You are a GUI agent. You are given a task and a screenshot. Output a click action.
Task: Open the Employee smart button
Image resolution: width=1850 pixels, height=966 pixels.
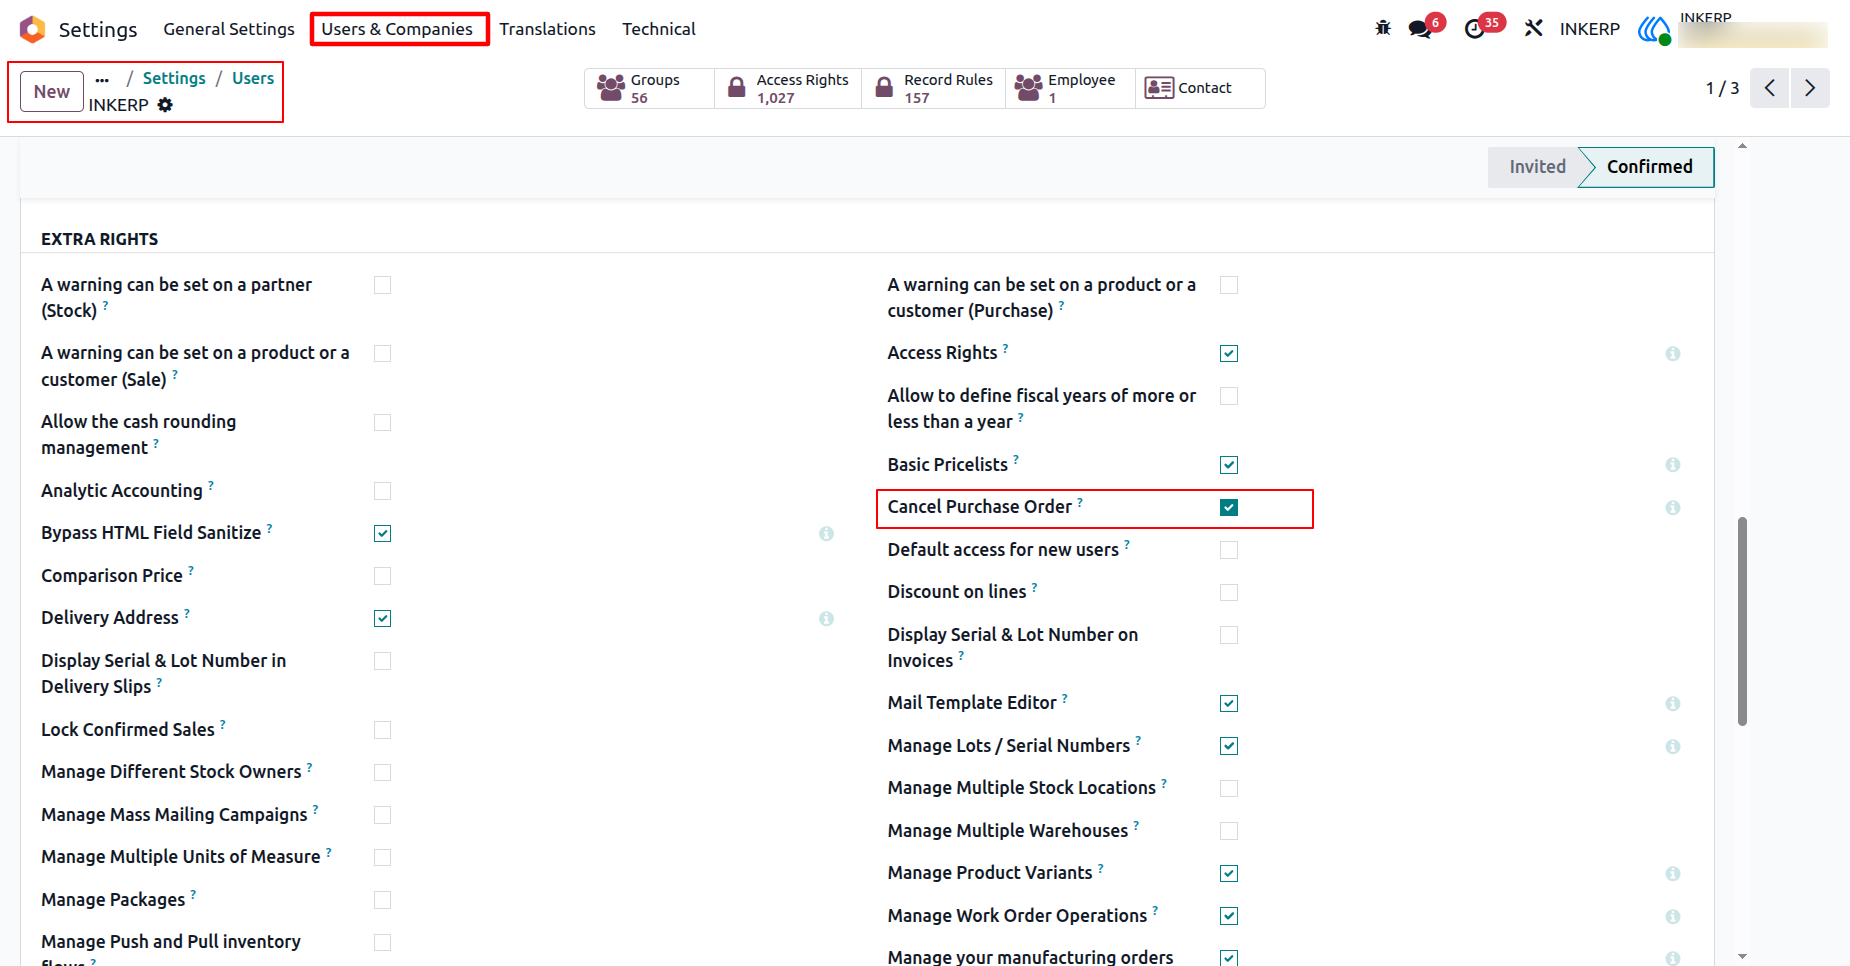pos(1070,88)
